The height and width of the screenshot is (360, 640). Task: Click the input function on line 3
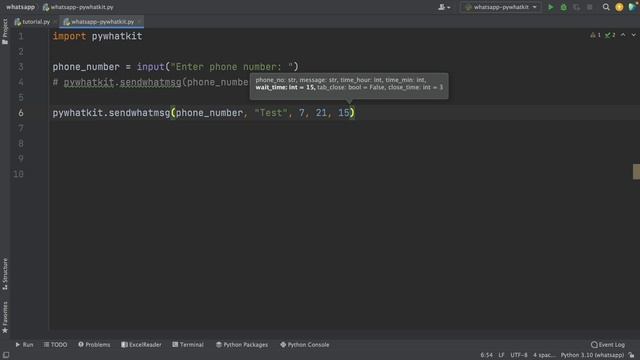point(151,67)
